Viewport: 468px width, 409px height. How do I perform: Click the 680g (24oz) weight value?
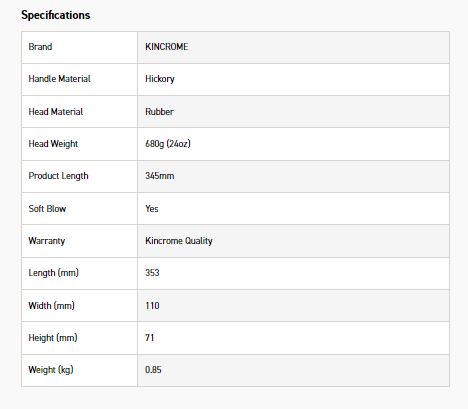tap(168, 144)
